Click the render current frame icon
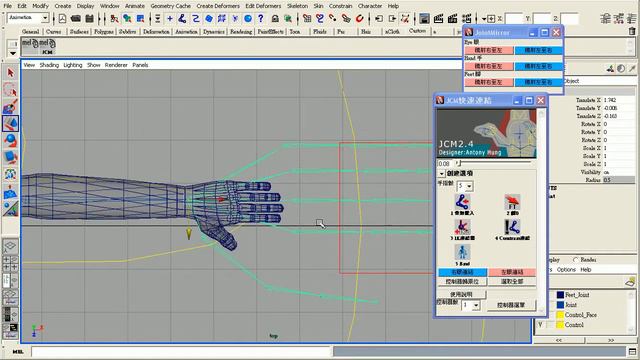Viewport: 640px width, 360px height. [438, 18]
